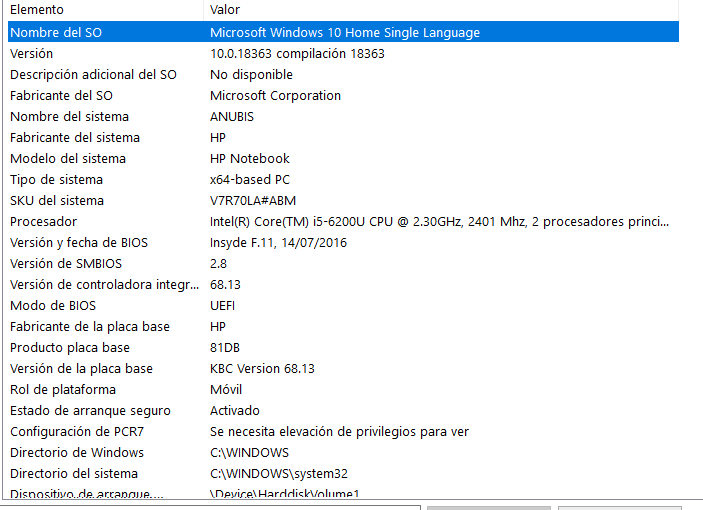Select the 'Versión' row label
Image resolution: width=703 pixels, height=510 pixels.
(31, 54)
